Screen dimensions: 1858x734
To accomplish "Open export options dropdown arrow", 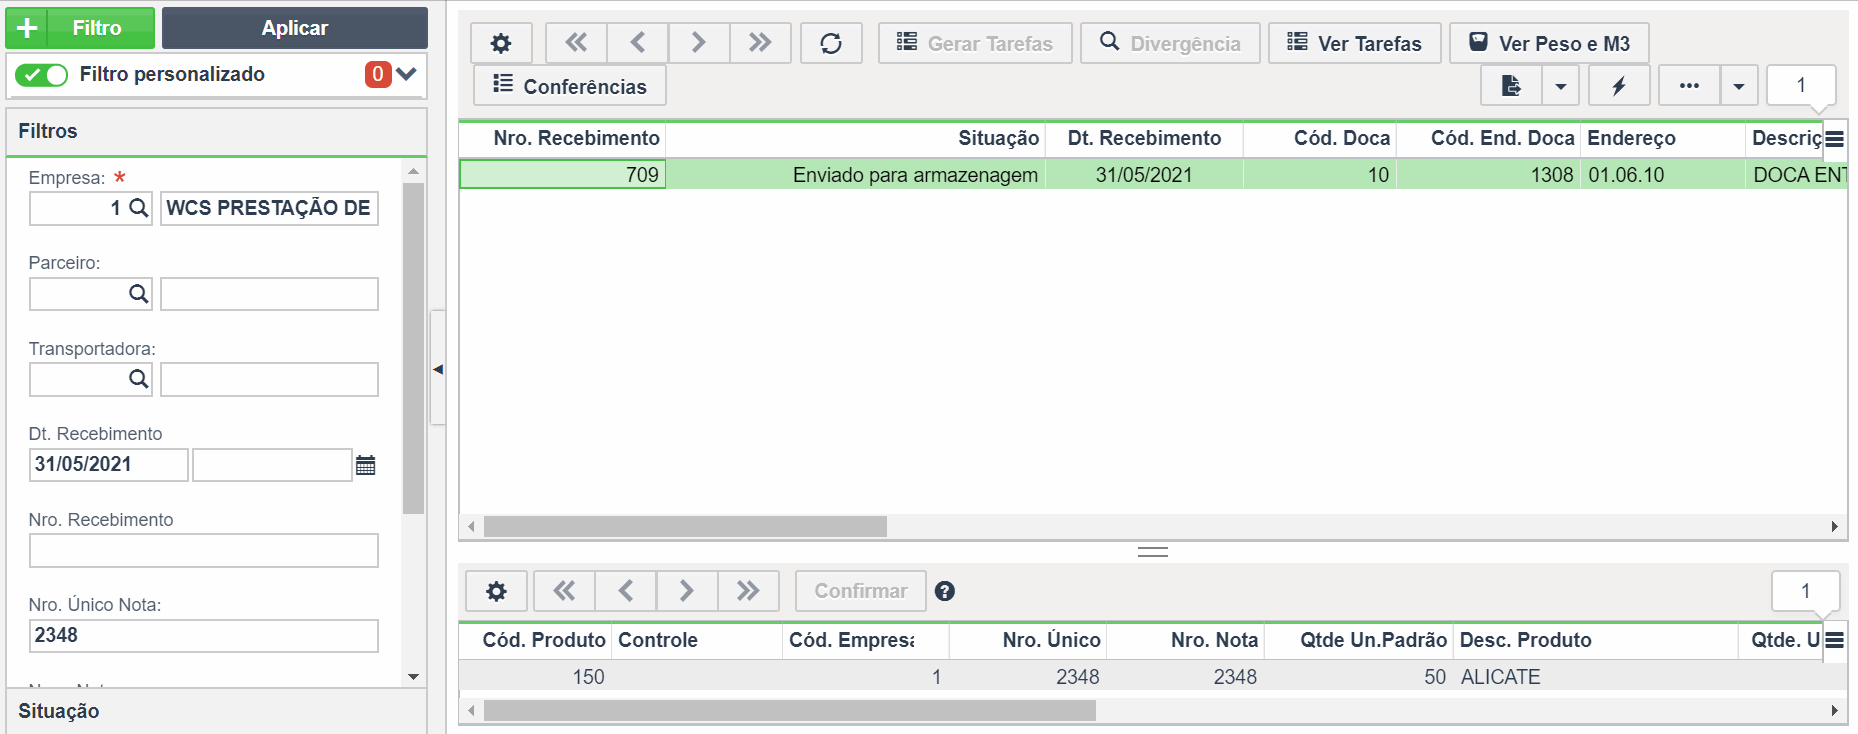I will (1560, 86).
